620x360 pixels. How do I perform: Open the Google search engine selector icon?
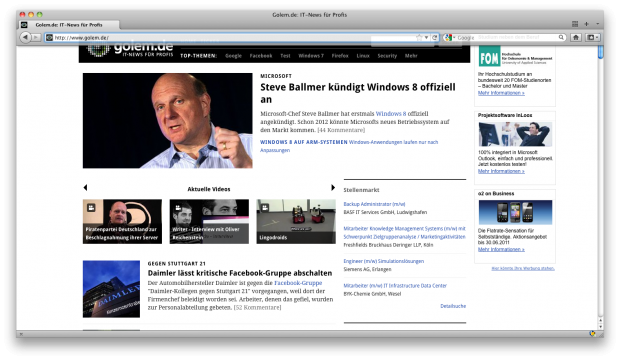(448, 37)
